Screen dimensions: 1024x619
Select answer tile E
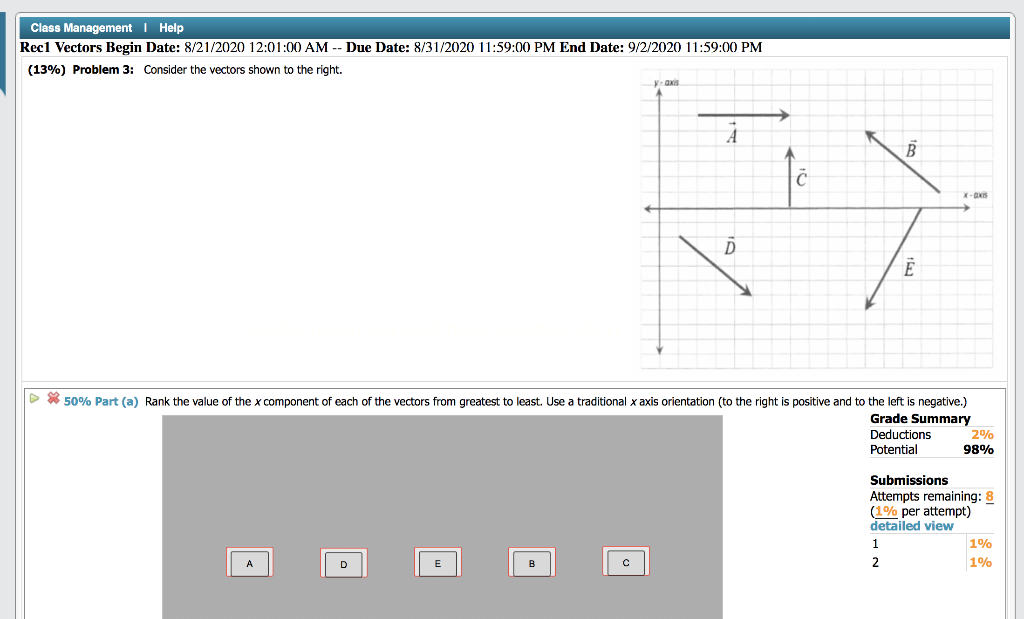point(437,562)
